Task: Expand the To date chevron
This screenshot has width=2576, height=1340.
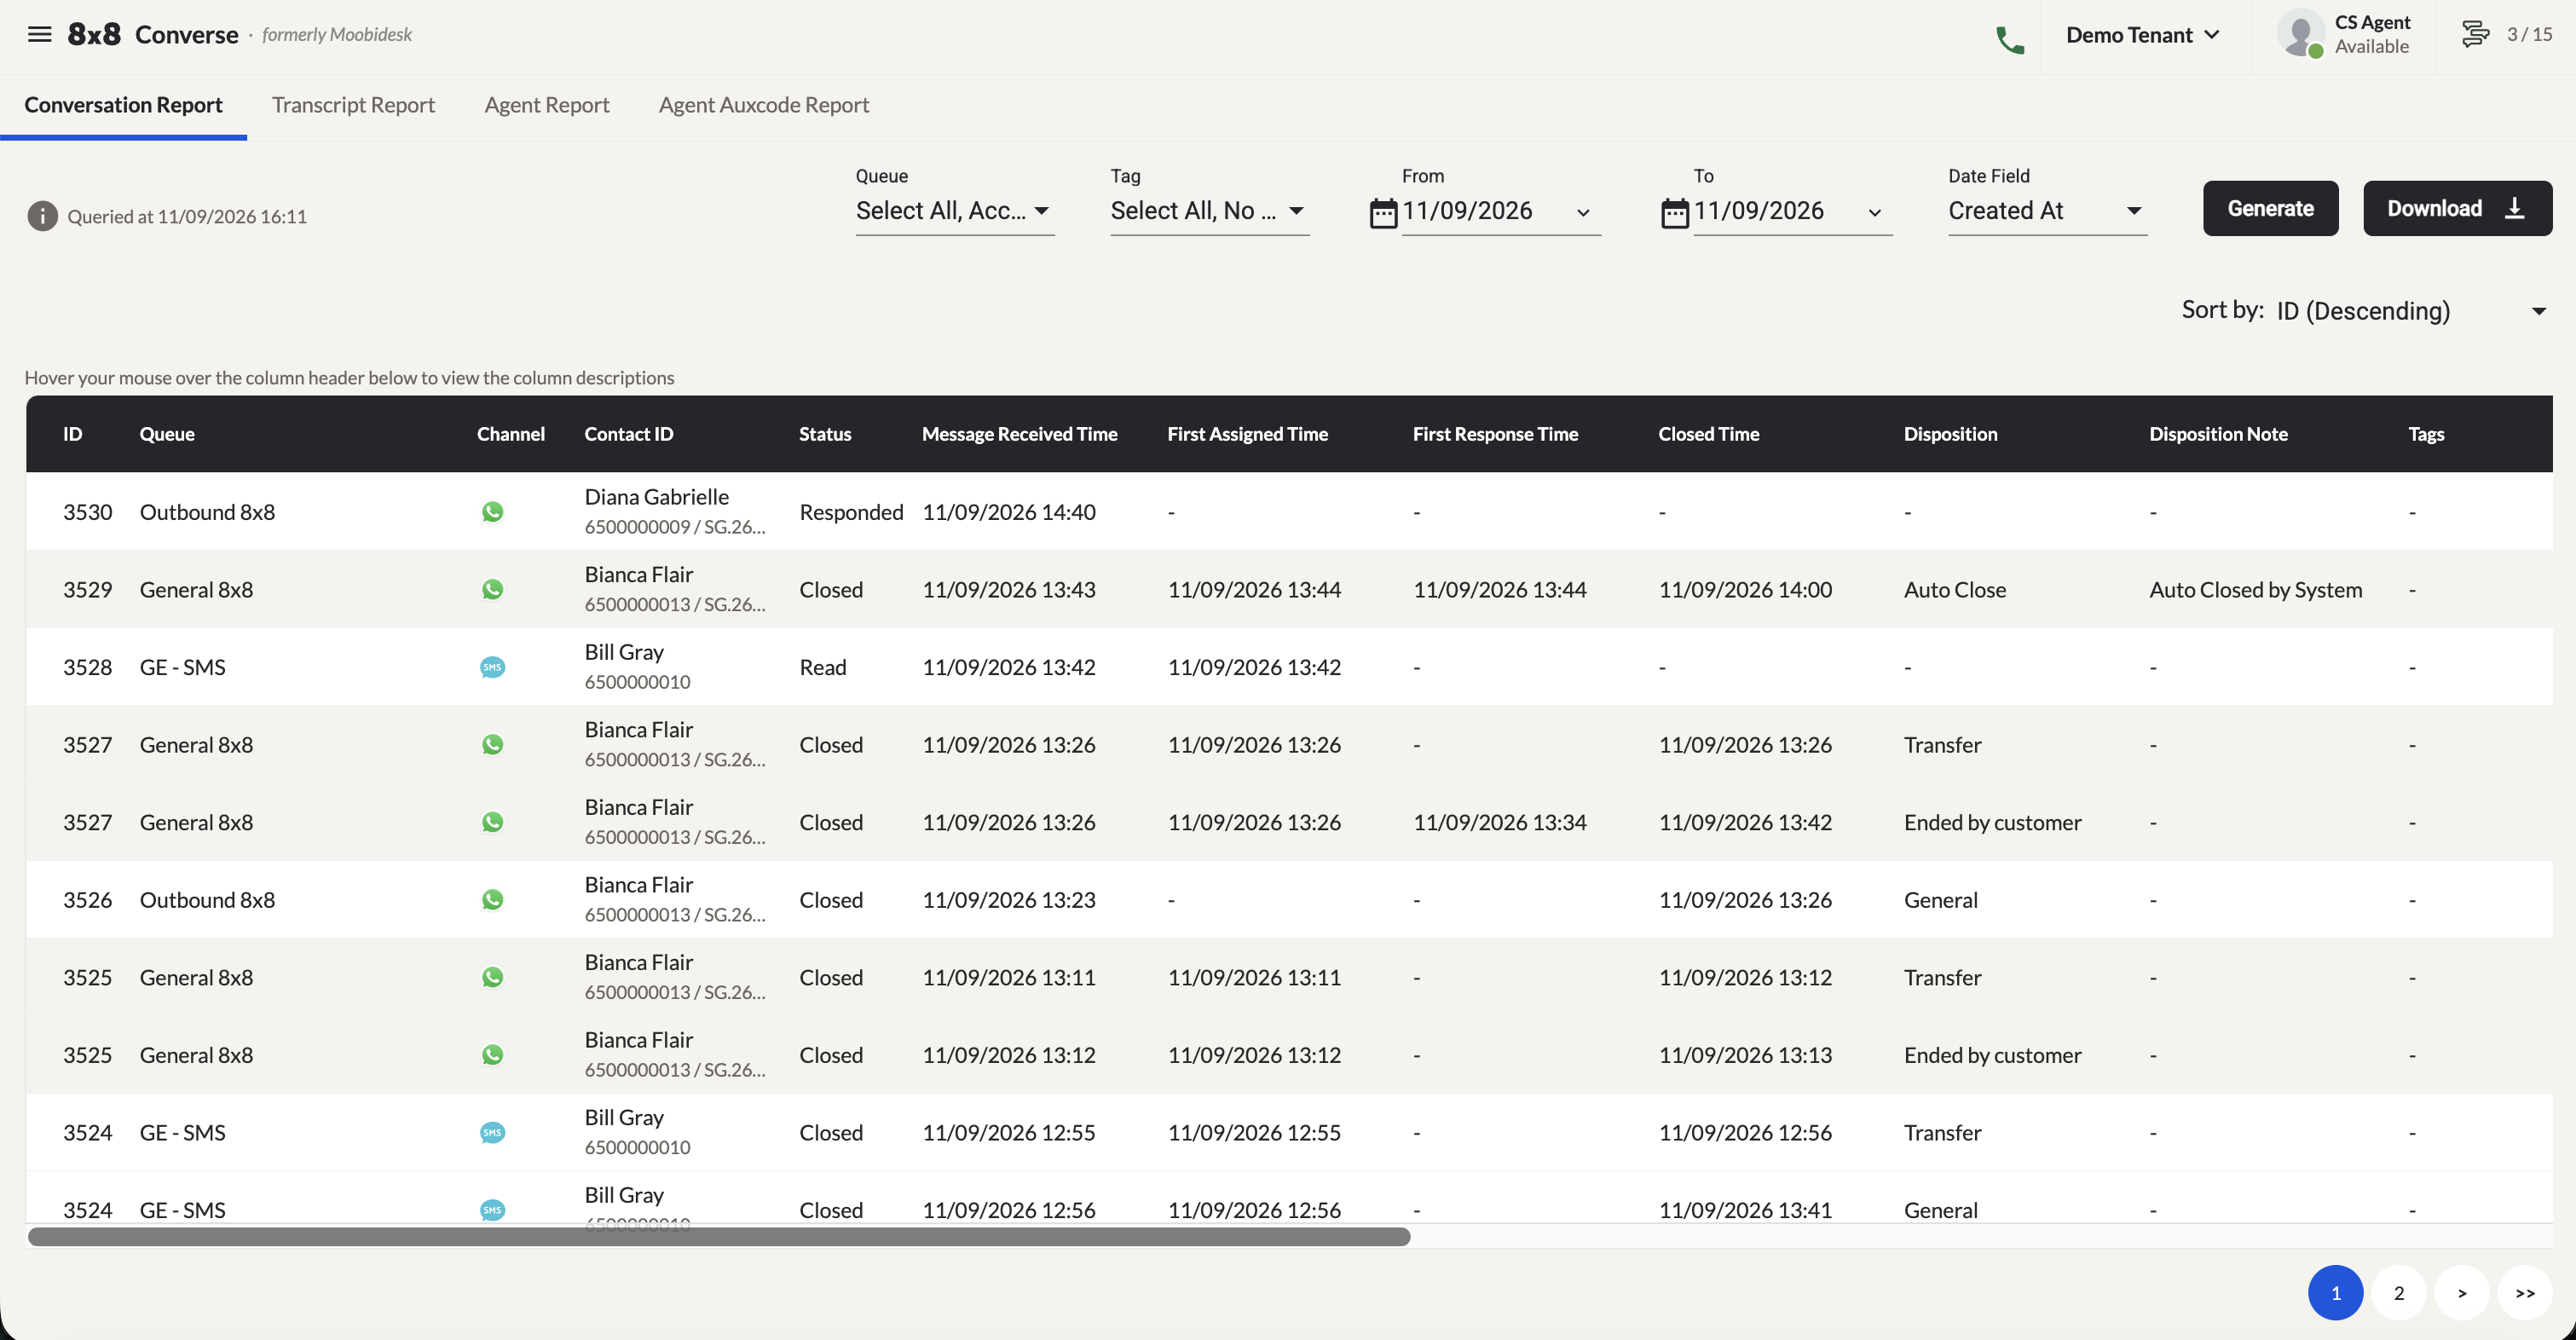Action: [1875, 213]
